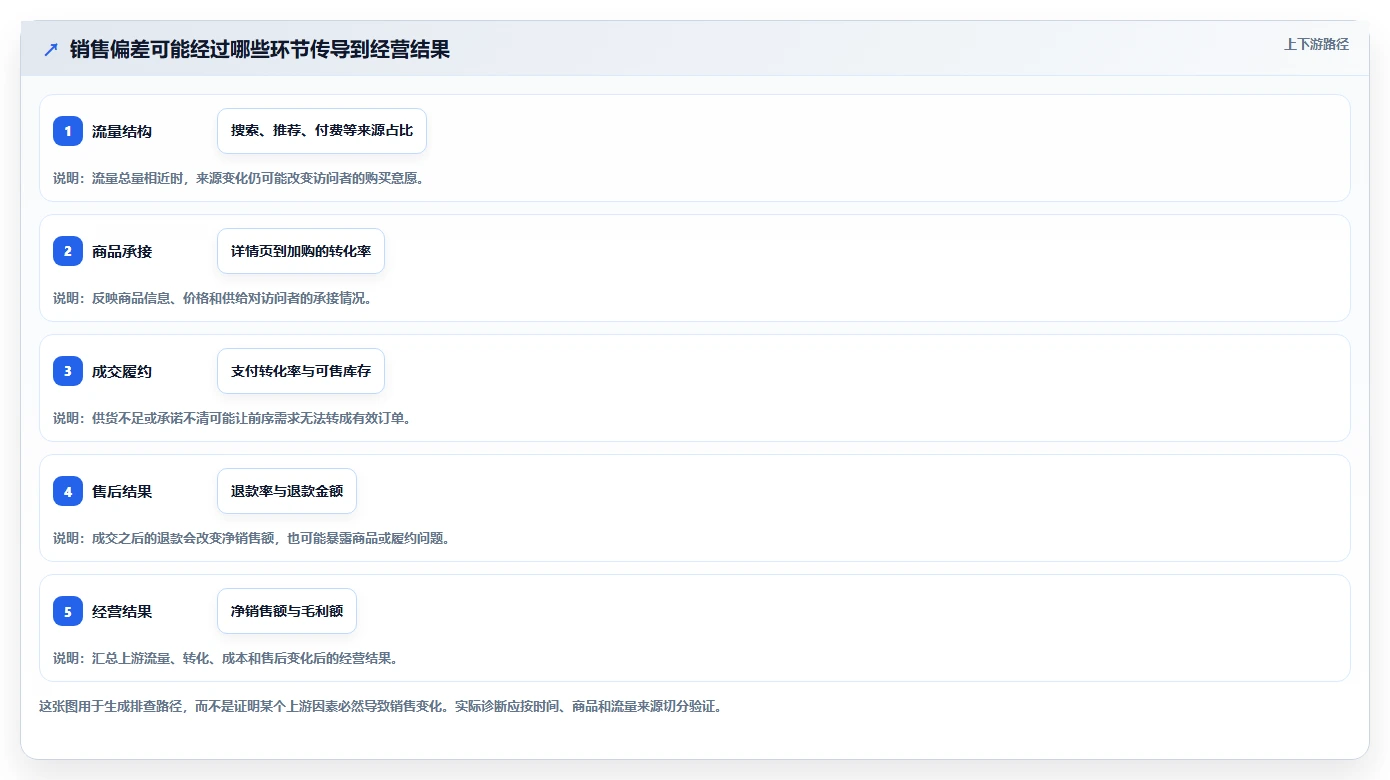Click step number badge 2 for 商品承接
Screen dimensions: 1390x780
(x=68, y=251)
